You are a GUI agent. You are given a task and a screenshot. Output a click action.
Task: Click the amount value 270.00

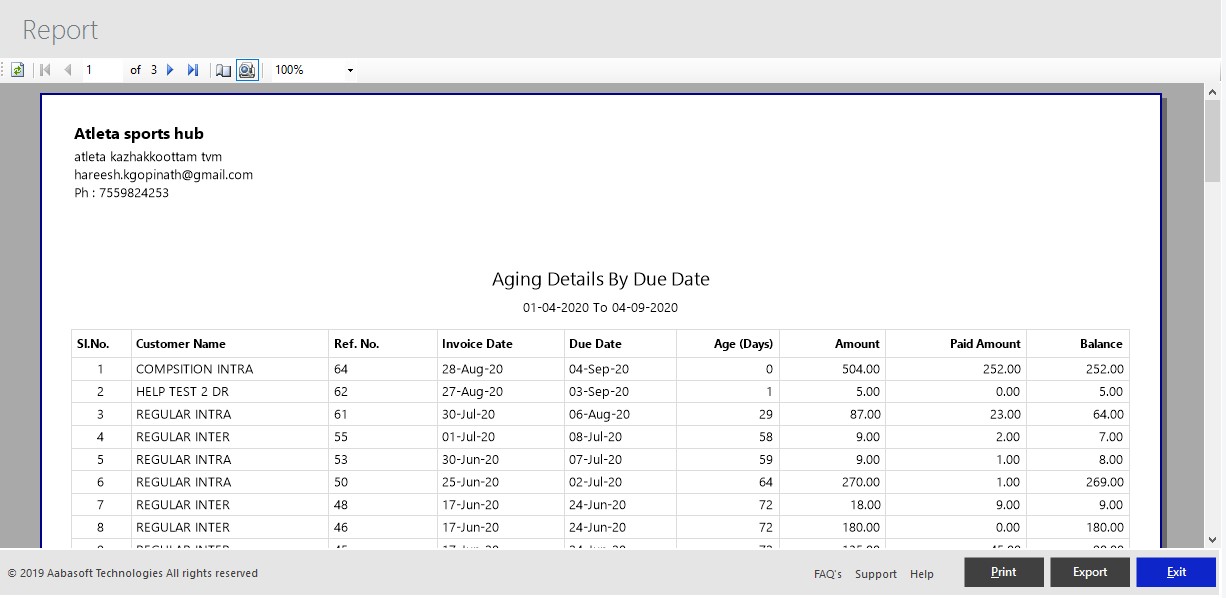pos(859,482)
